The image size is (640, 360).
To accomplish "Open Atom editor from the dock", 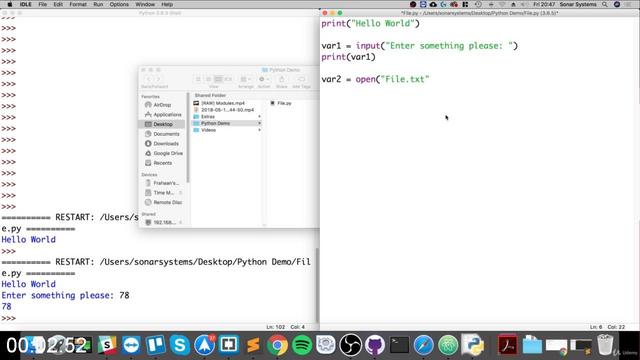I will point(448,345).
